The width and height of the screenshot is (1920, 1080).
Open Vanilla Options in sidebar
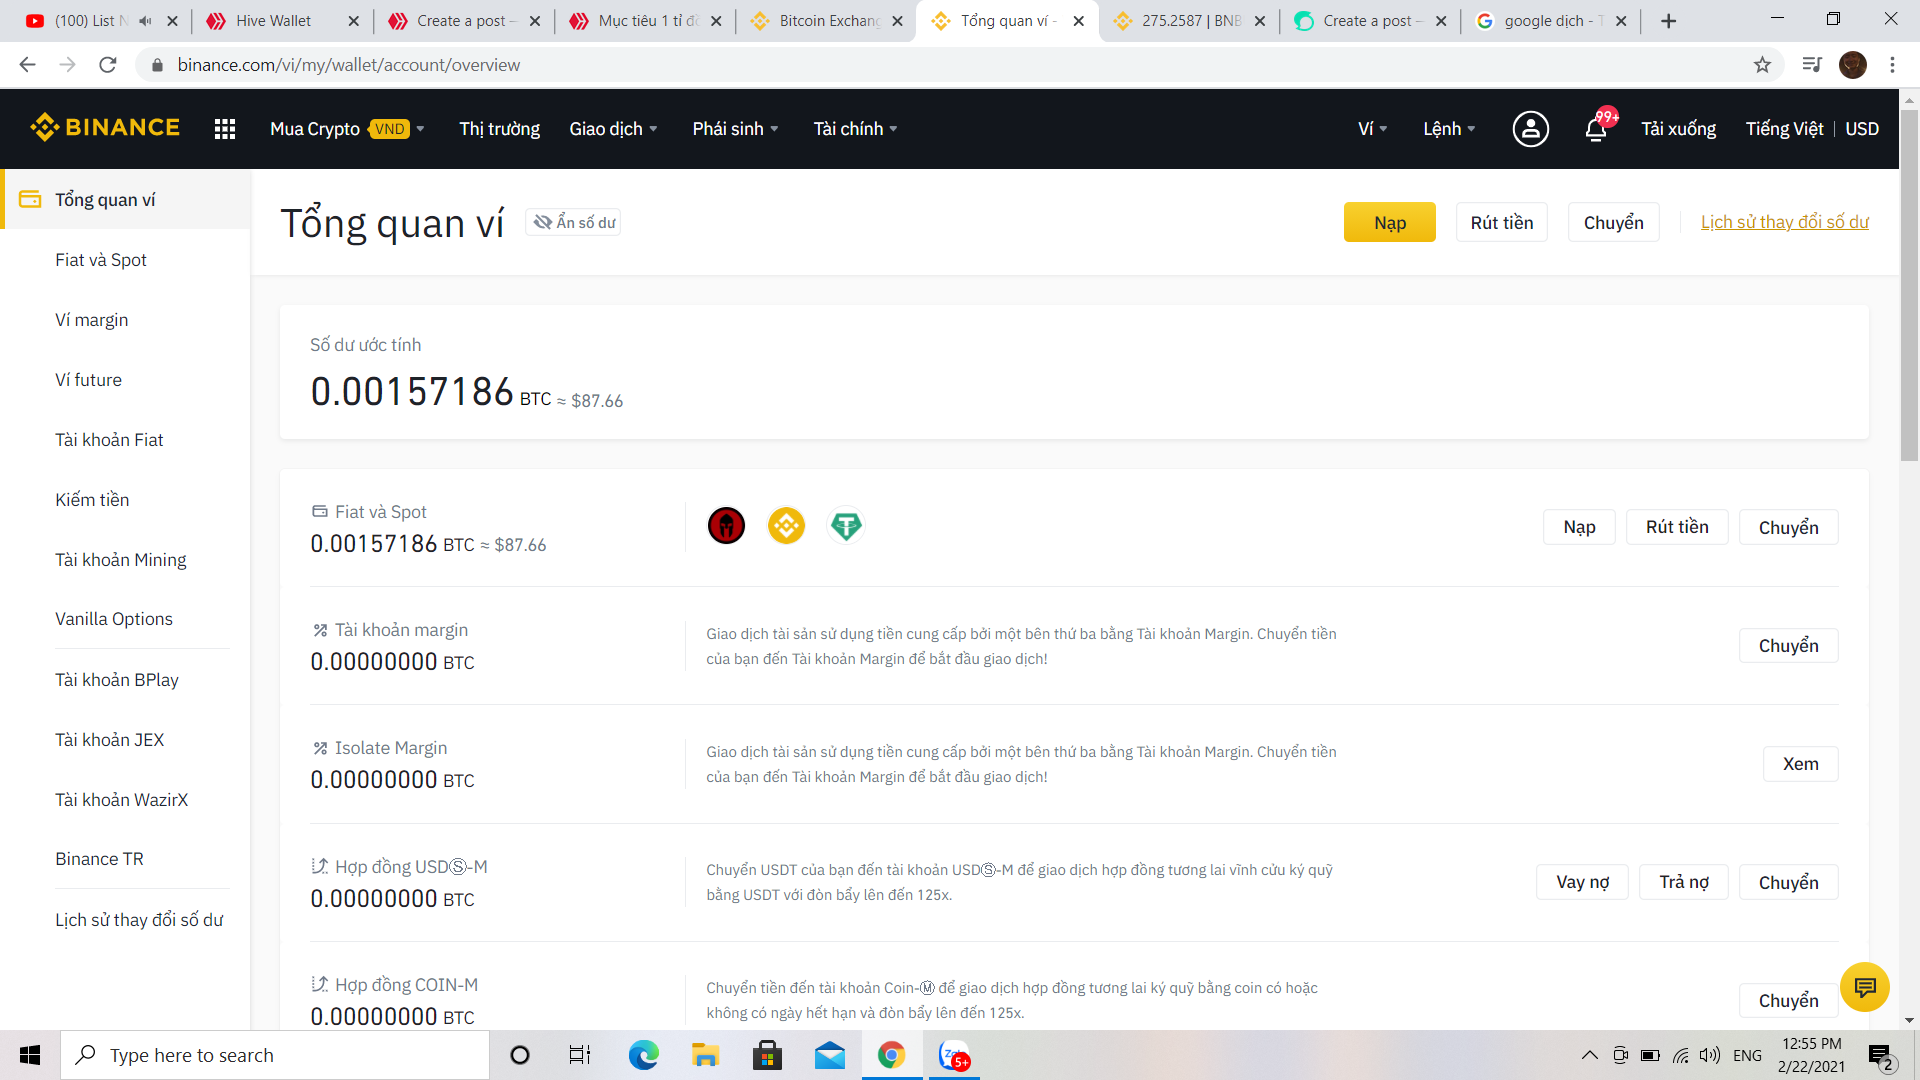(125, 619)
